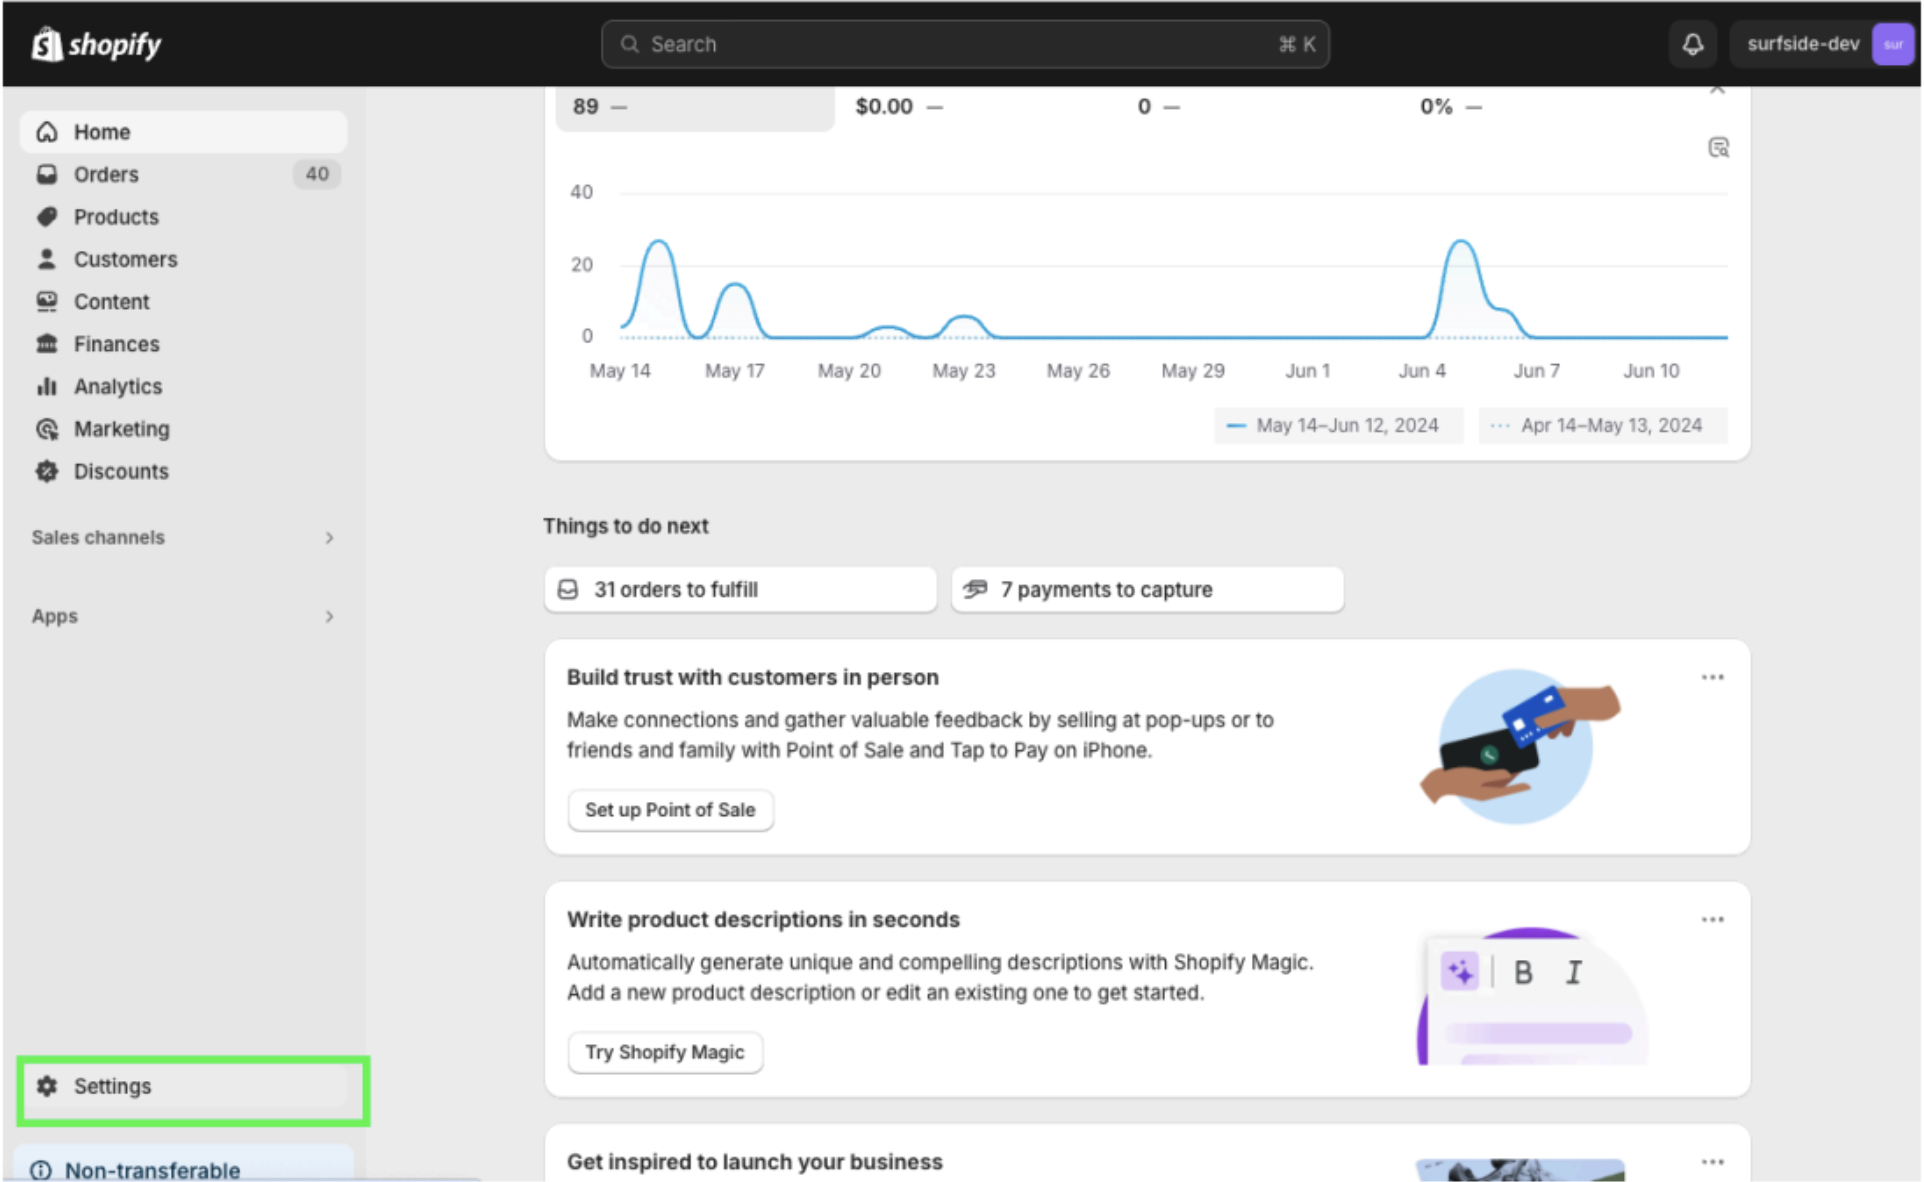Click May 14–Jun 12, 2024 legend
1924x1182 pixels.
click(1338, 426)
